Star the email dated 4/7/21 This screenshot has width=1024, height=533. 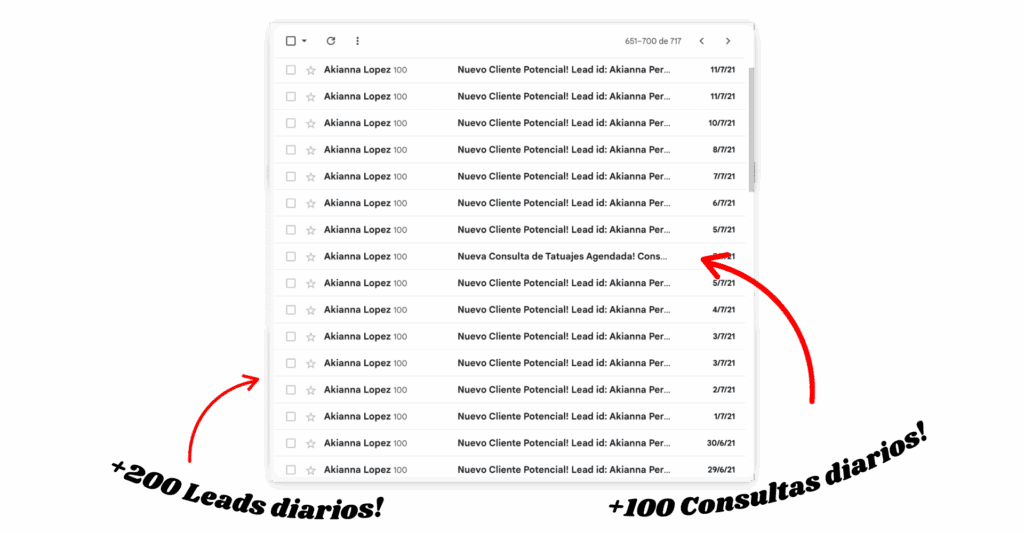pos(310,310)
